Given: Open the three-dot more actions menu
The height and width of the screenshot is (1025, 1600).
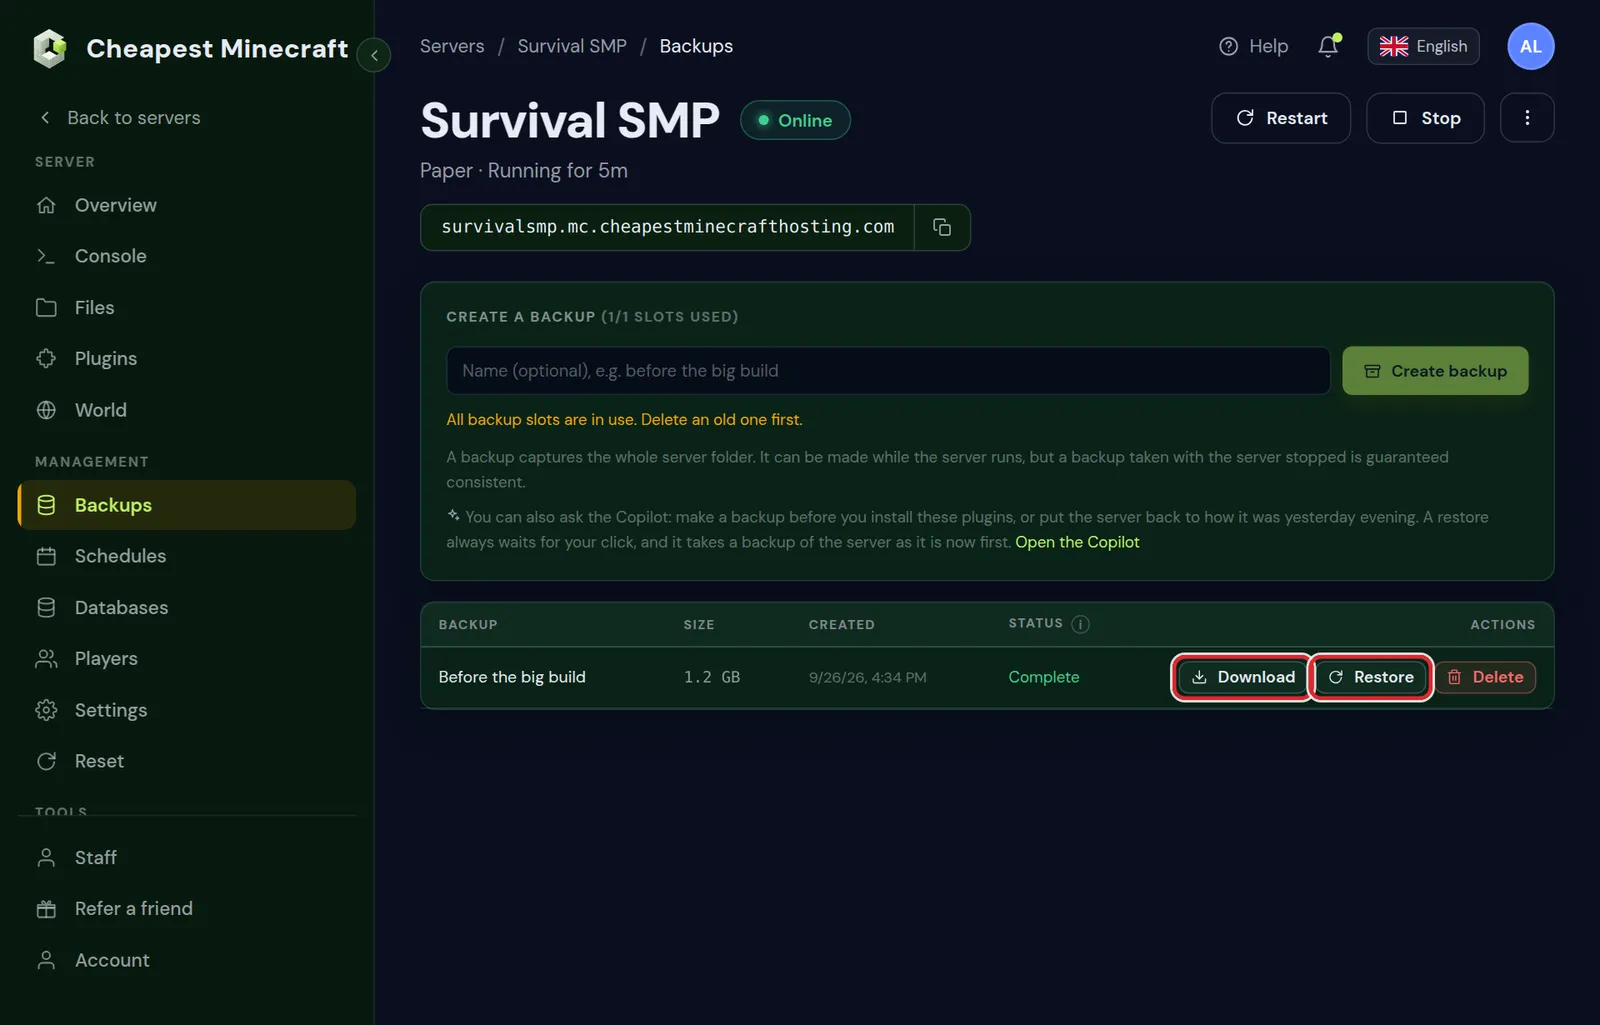Looking at the screenshot, I should 1527,118.
